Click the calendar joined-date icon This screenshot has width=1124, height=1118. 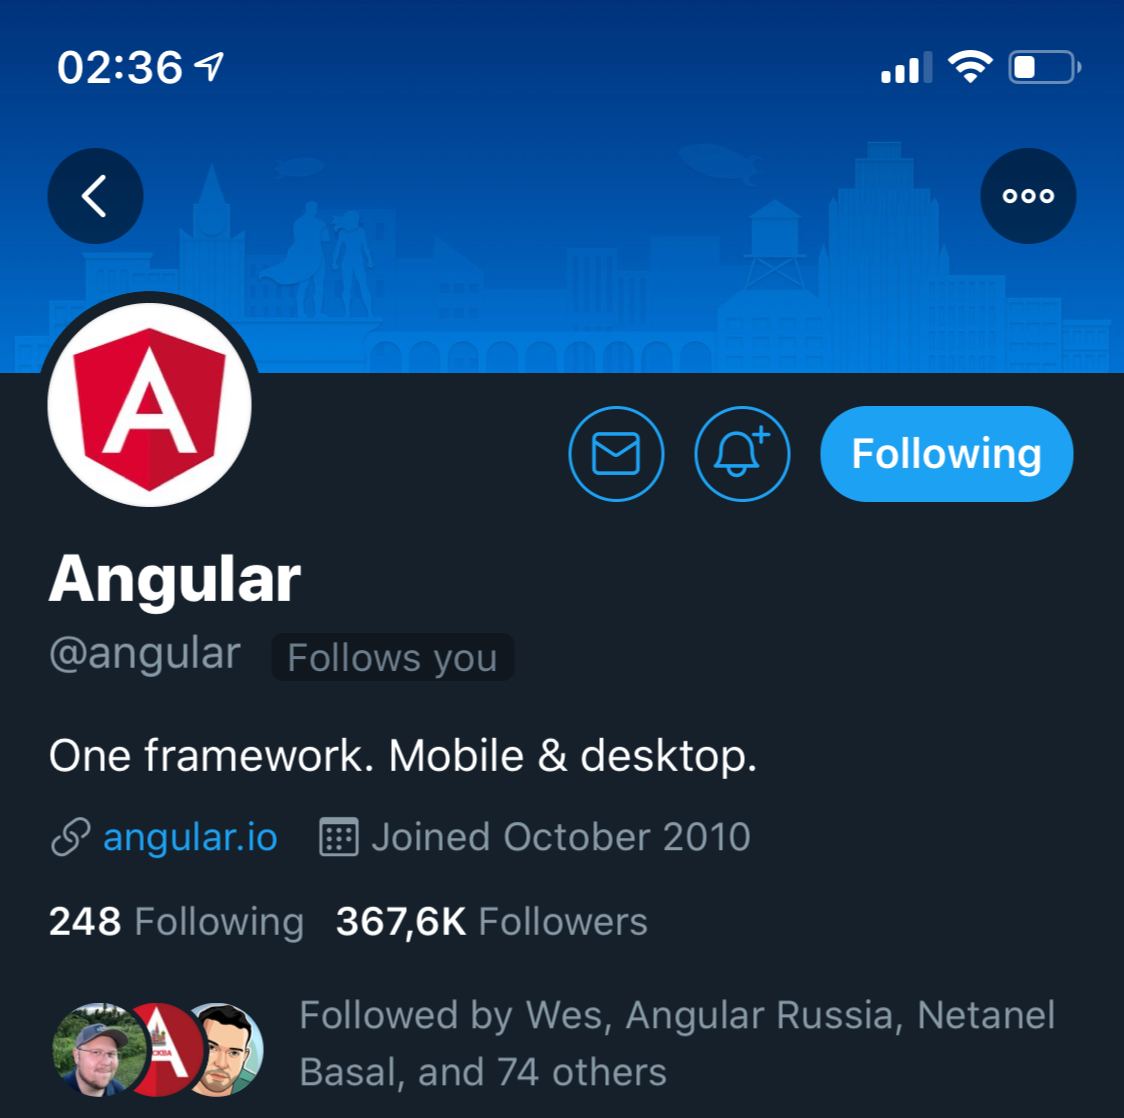pyautogui.click(x=338, y=836)
